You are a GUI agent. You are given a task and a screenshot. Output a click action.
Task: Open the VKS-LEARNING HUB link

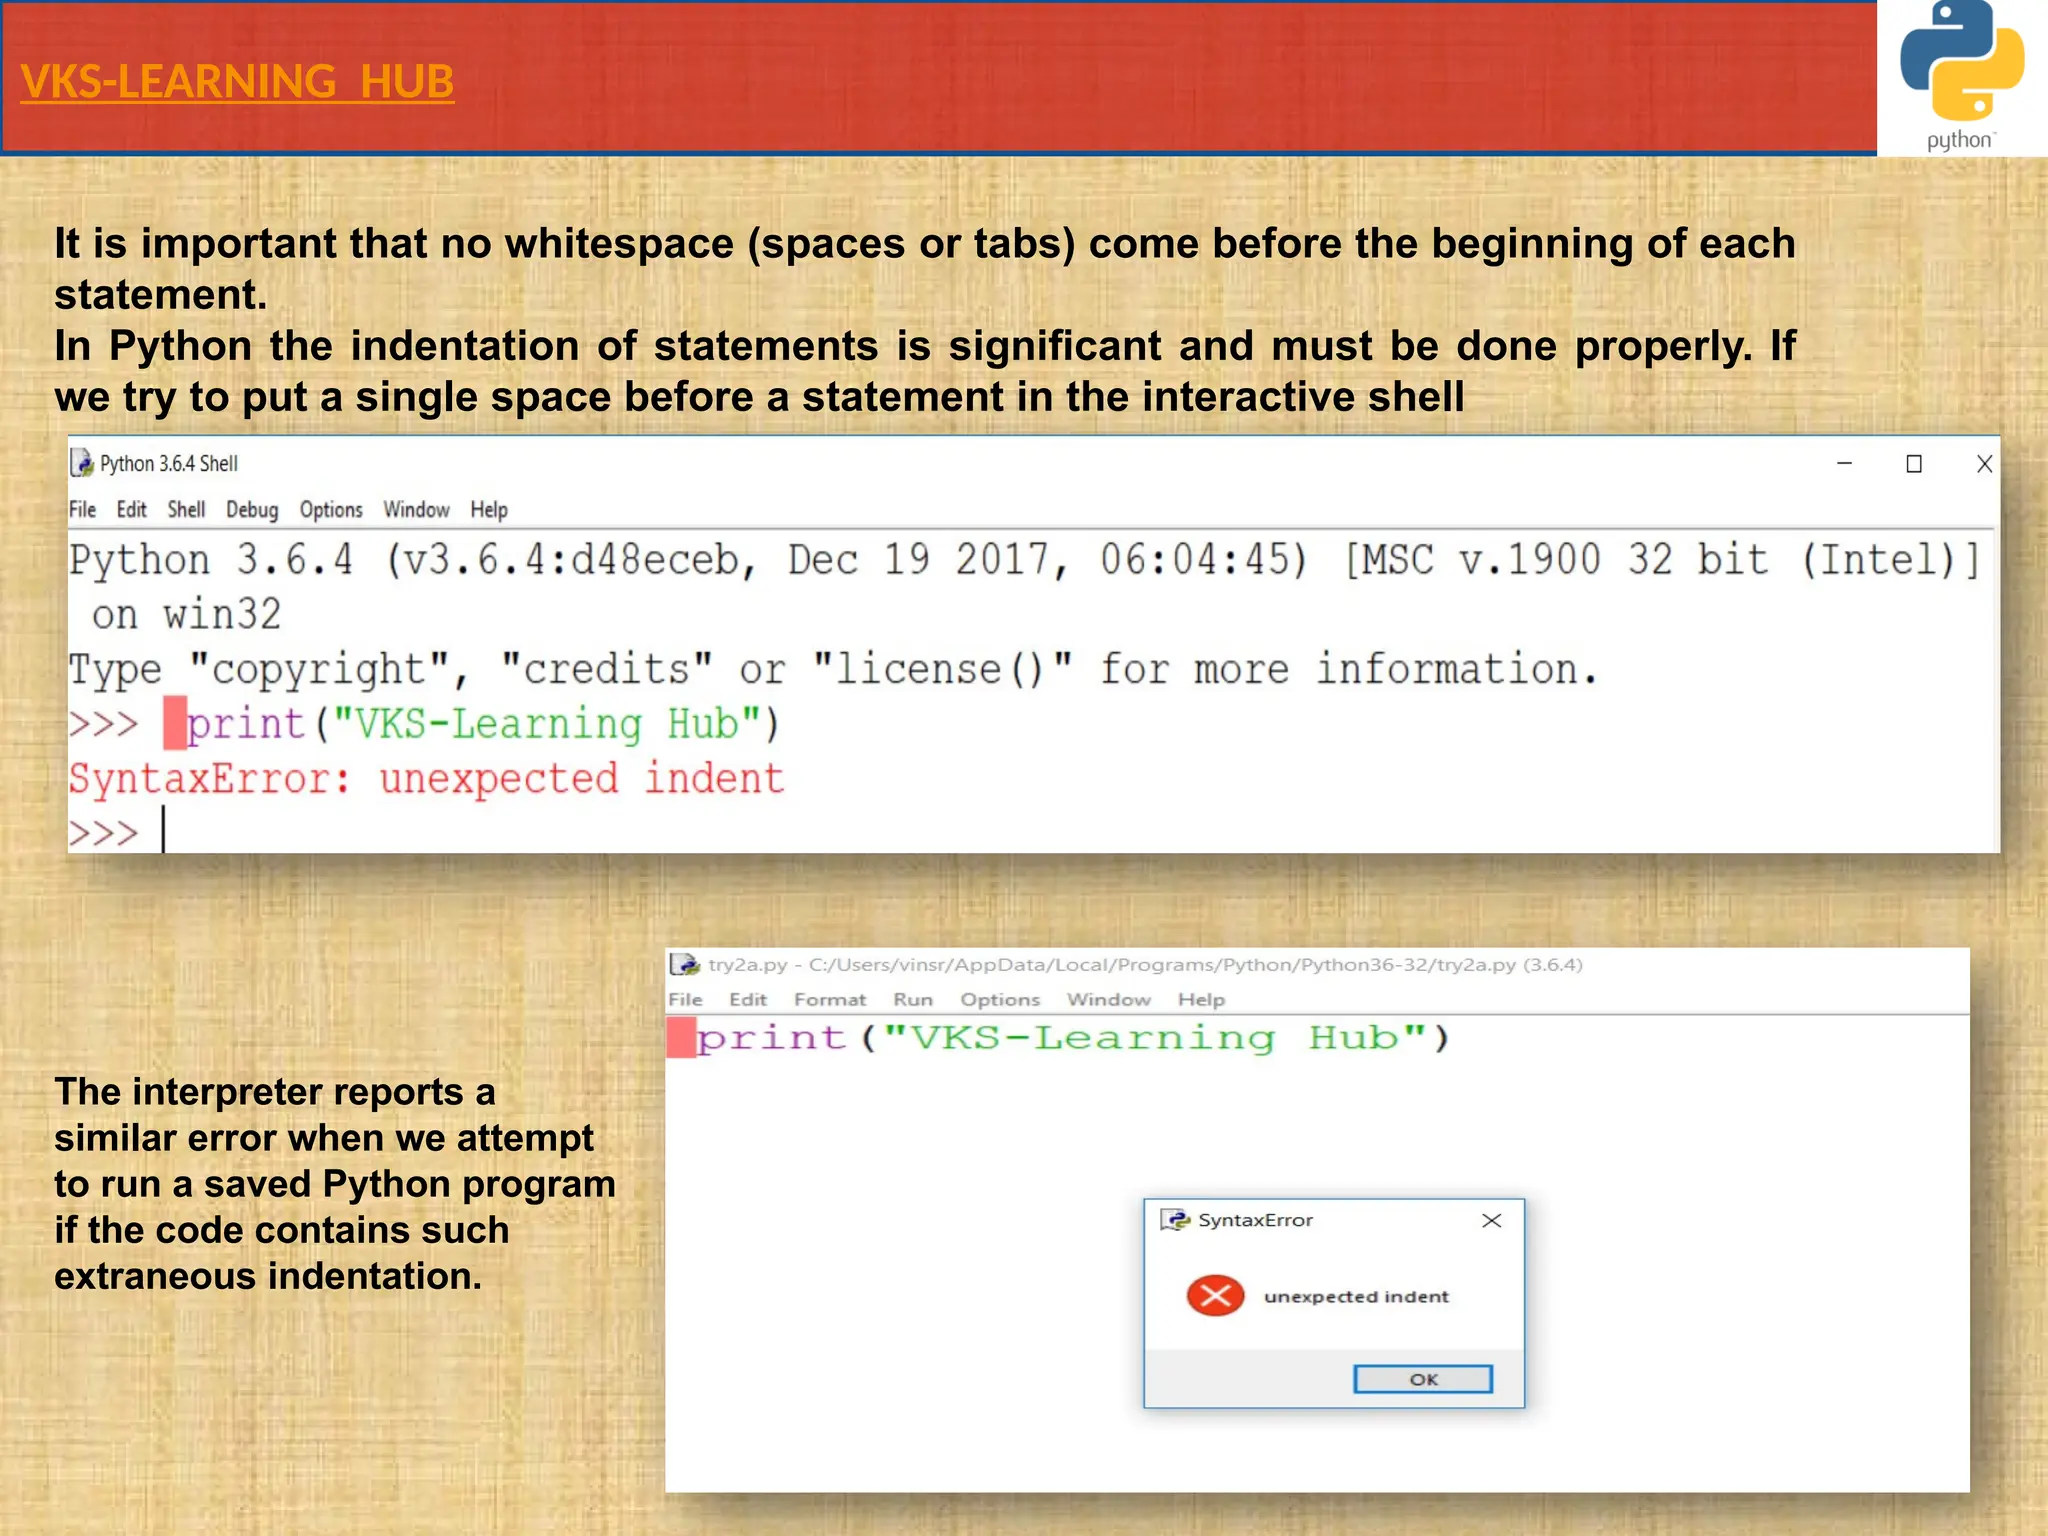237,81
